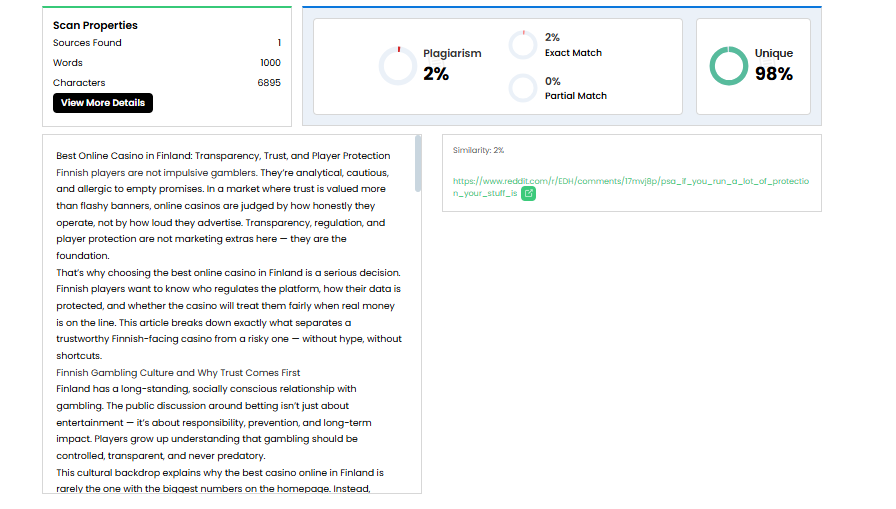Click the green Unique donut chart

pyautogui.click(x=728, y=66)
